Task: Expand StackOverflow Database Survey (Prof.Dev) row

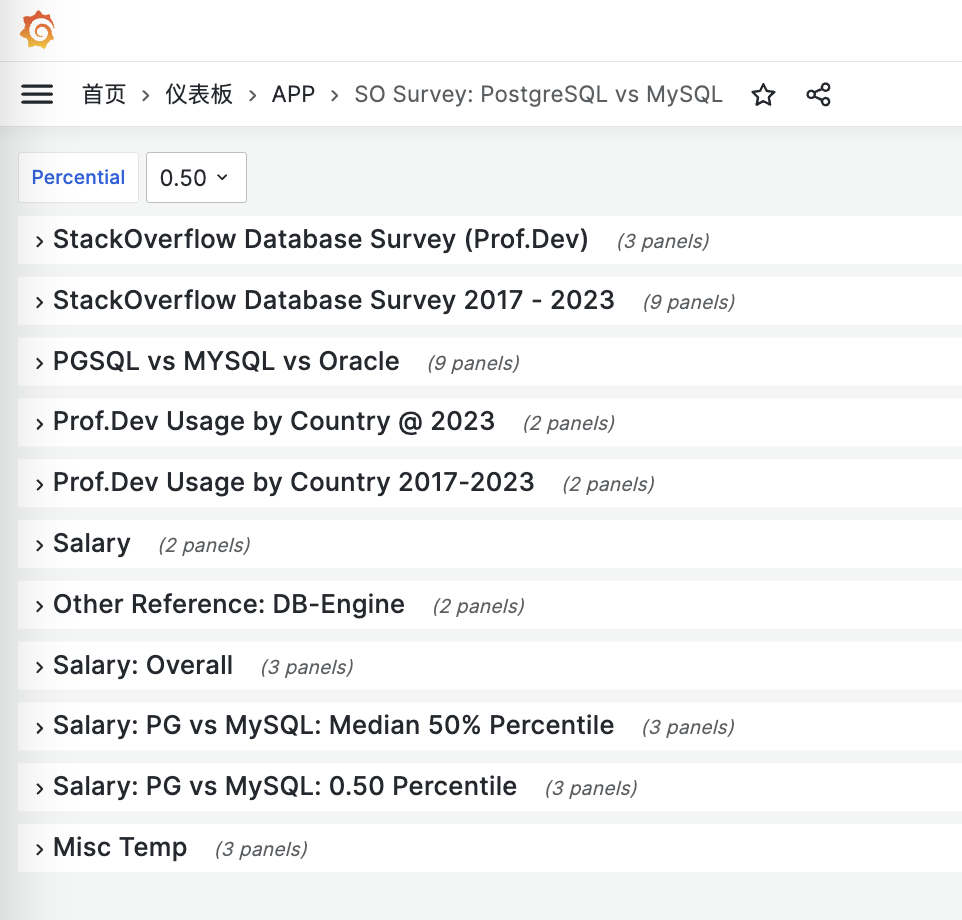Action: [320, 240]
